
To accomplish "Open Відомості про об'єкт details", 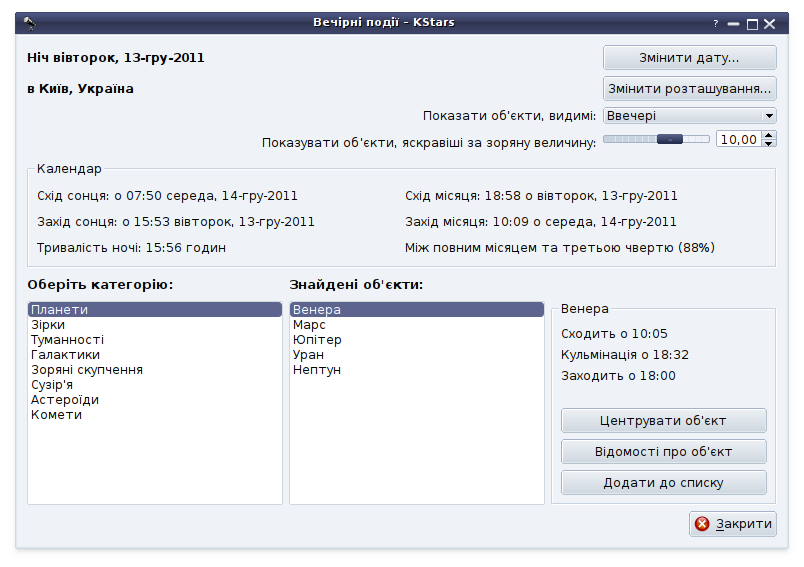I will pos(663,452).
